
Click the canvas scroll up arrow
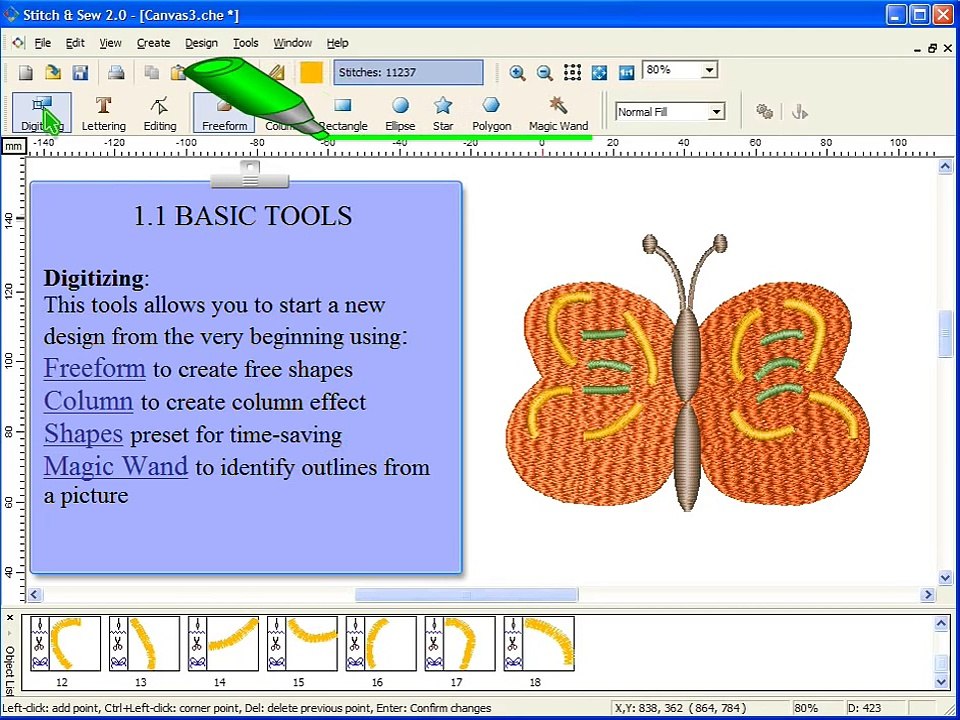945,166
